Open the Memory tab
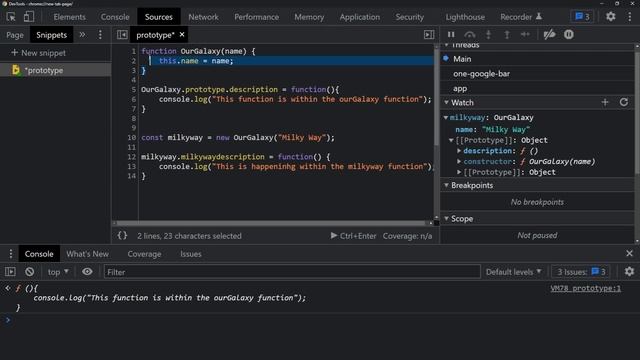This screenshot has width=640, height=360. tap(309, 17)
